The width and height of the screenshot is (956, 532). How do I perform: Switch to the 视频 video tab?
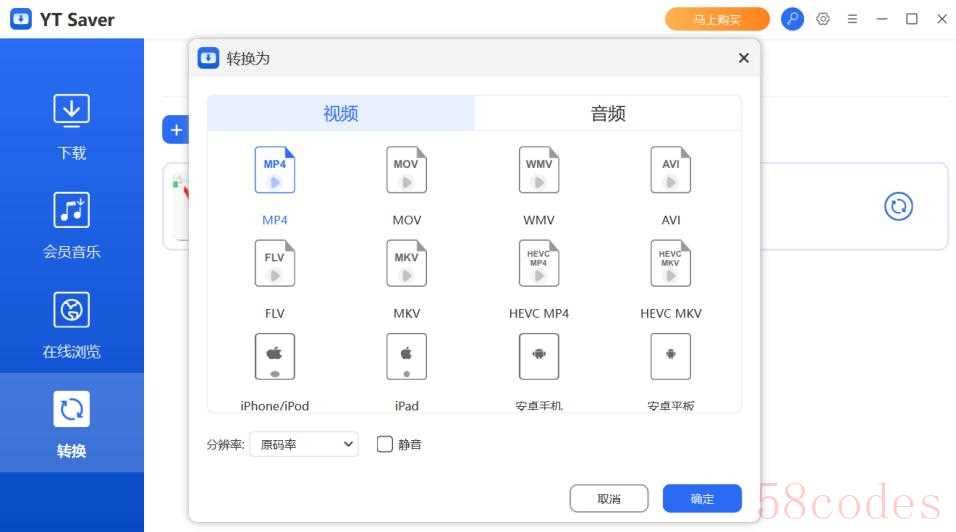341,113
